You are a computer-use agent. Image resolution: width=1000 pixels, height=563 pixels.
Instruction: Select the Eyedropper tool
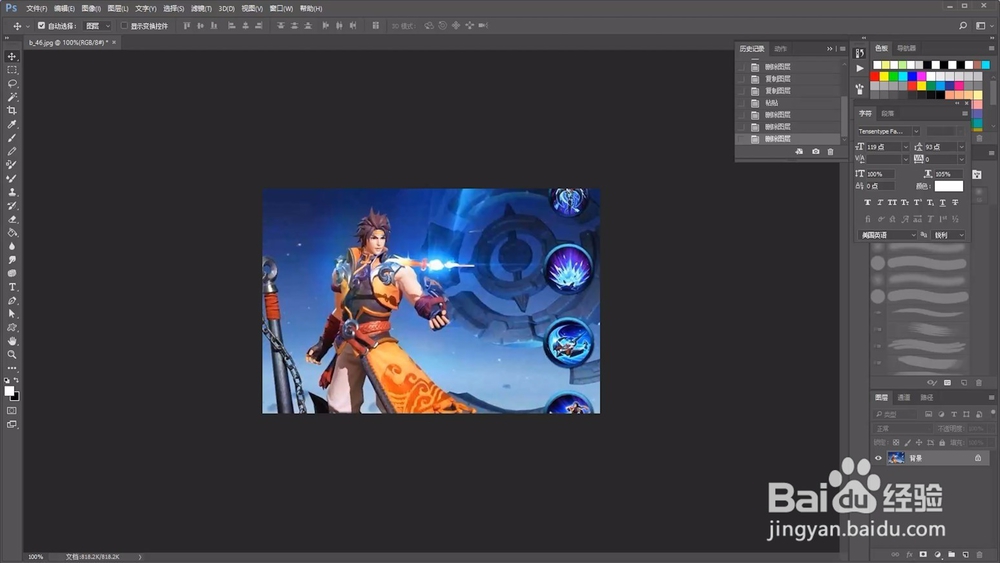point(11,124)
